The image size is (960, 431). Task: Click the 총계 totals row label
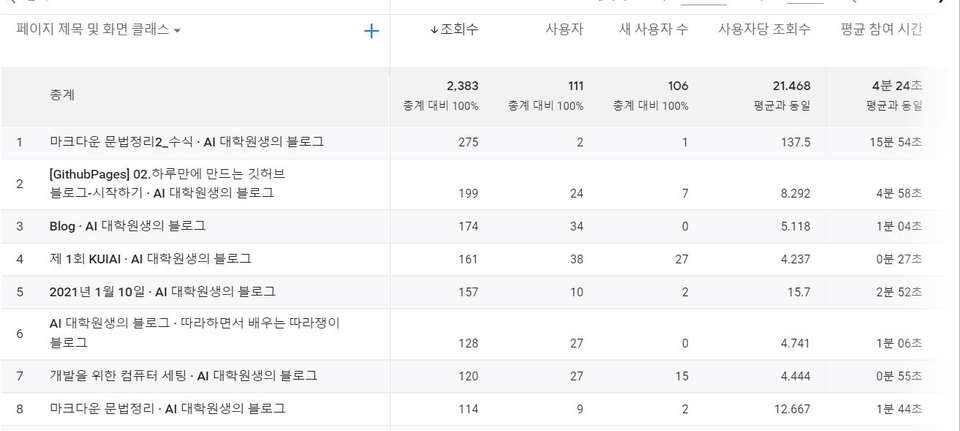click(x=62, y=95)
